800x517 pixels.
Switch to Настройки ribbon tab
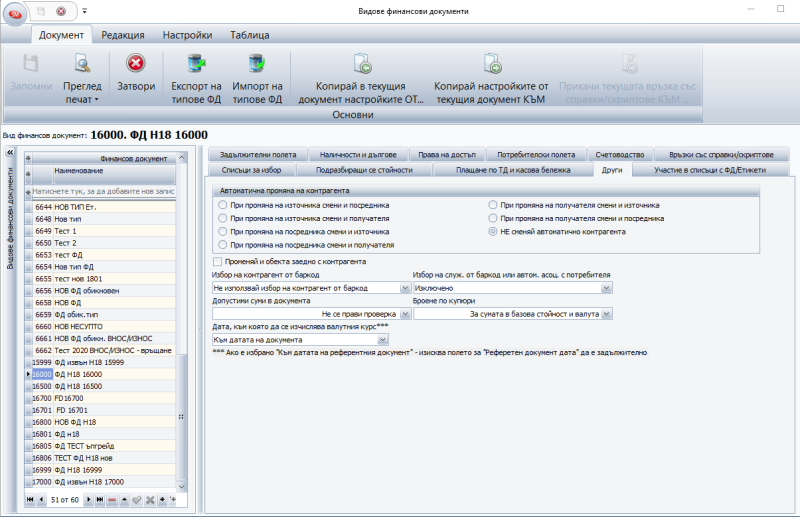[x=188, y=35]
